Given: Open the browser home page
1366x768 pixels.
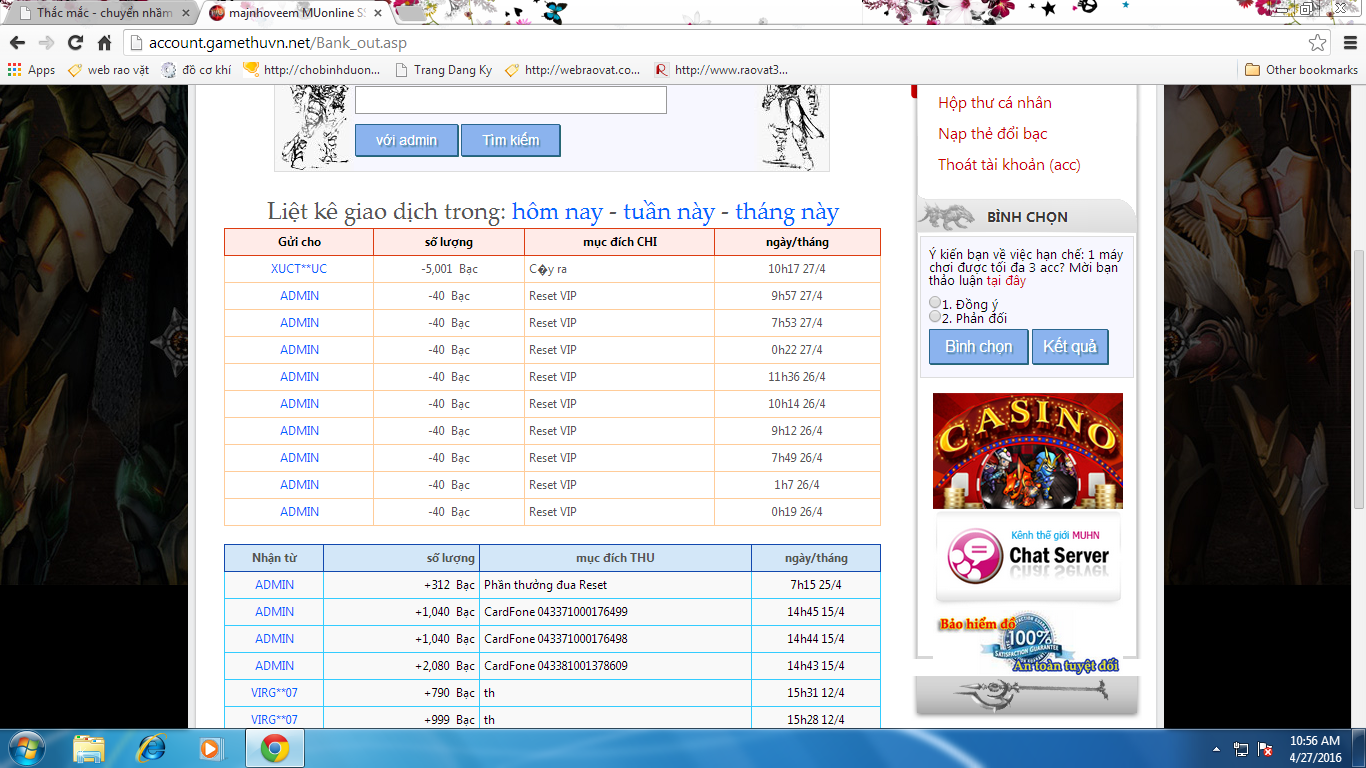Looking at the screenshot, I should [104, 43].
